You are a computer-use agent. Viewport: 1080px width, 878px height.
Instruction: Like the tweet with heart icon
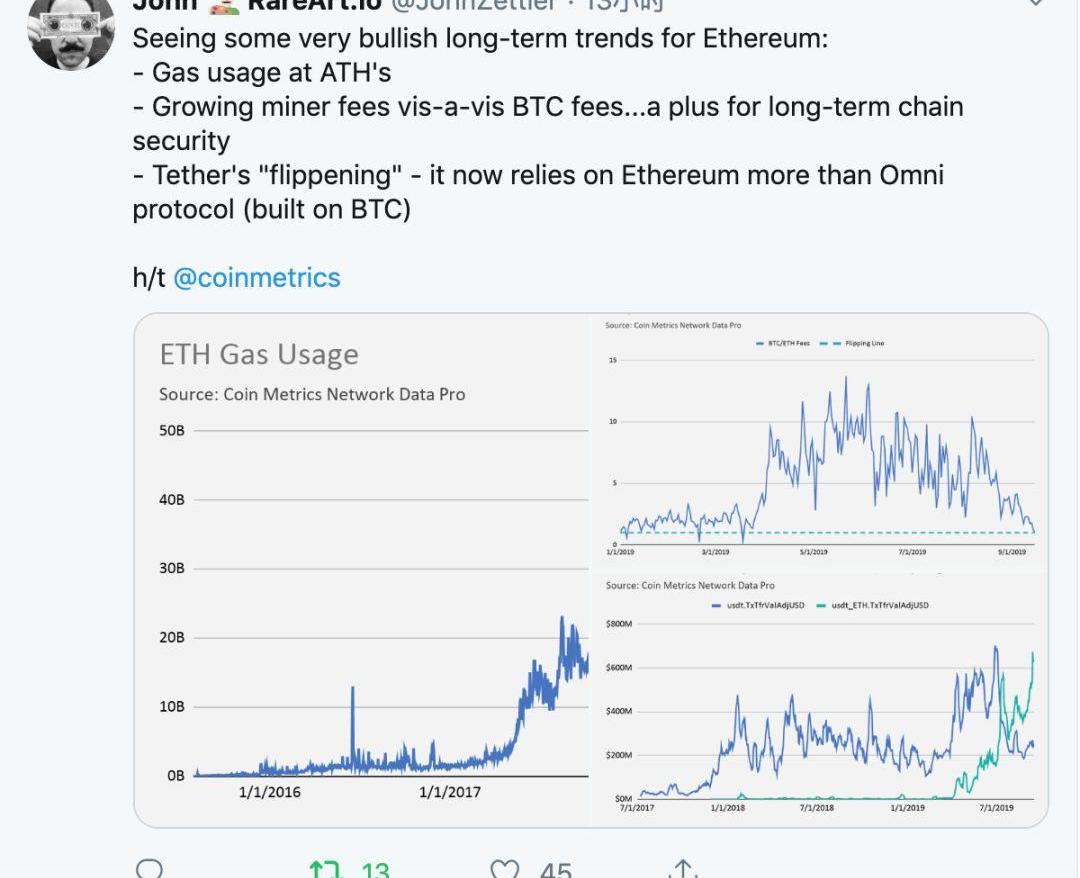coord(505,868)
